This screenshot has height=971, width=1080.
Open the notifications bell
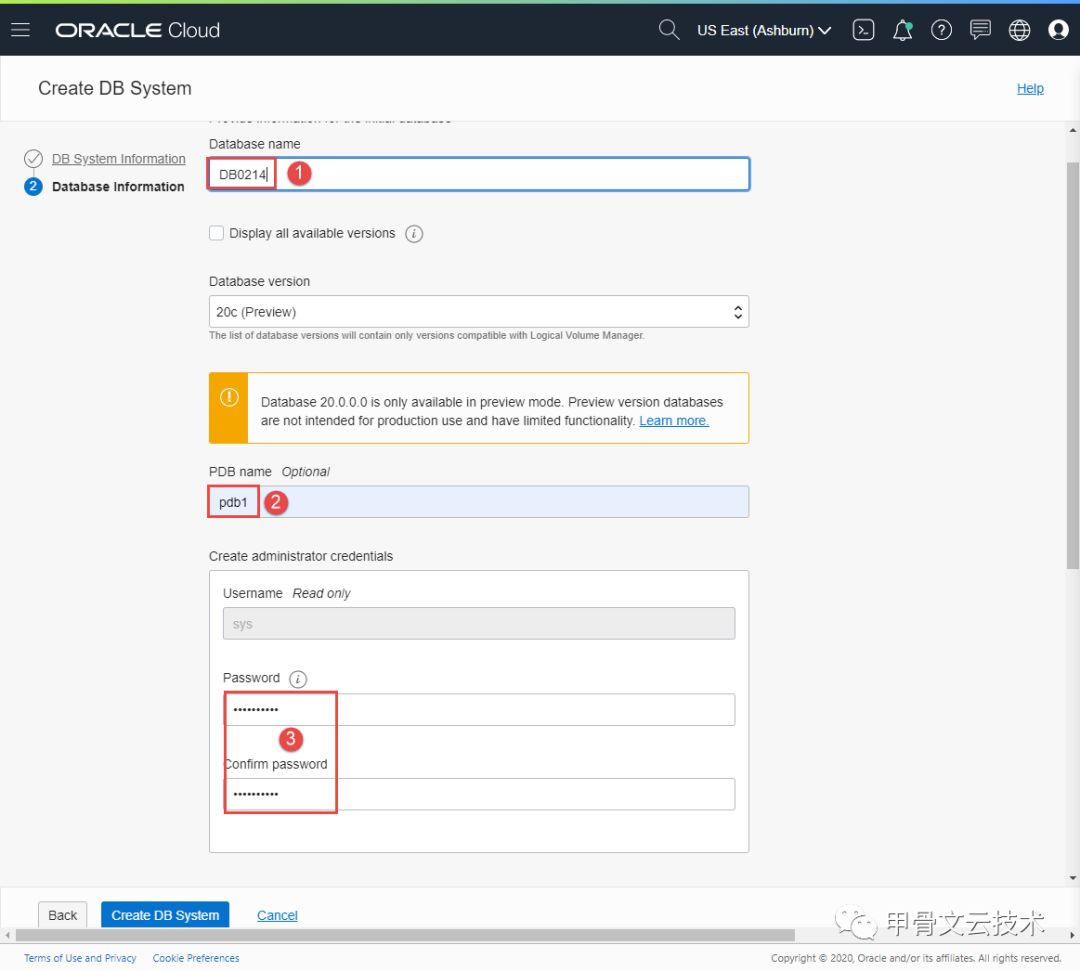click(902, 30)
